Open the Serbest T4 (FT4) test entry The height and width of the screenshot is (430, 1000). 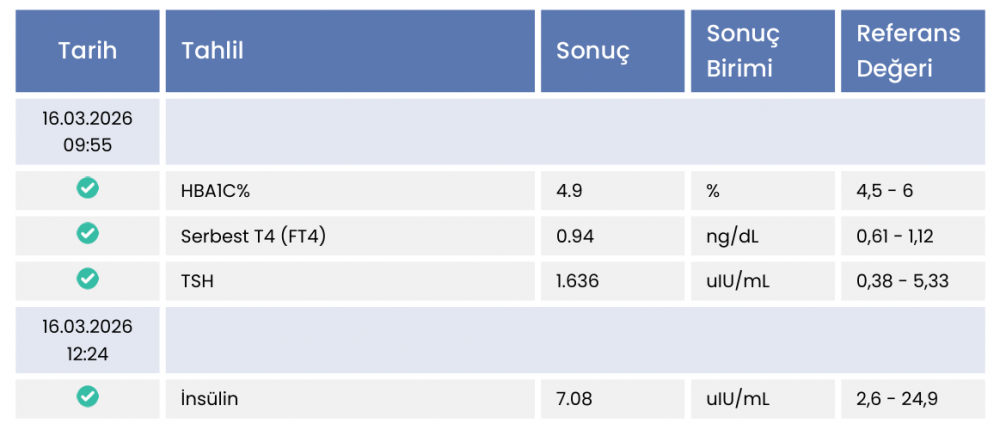253,236
